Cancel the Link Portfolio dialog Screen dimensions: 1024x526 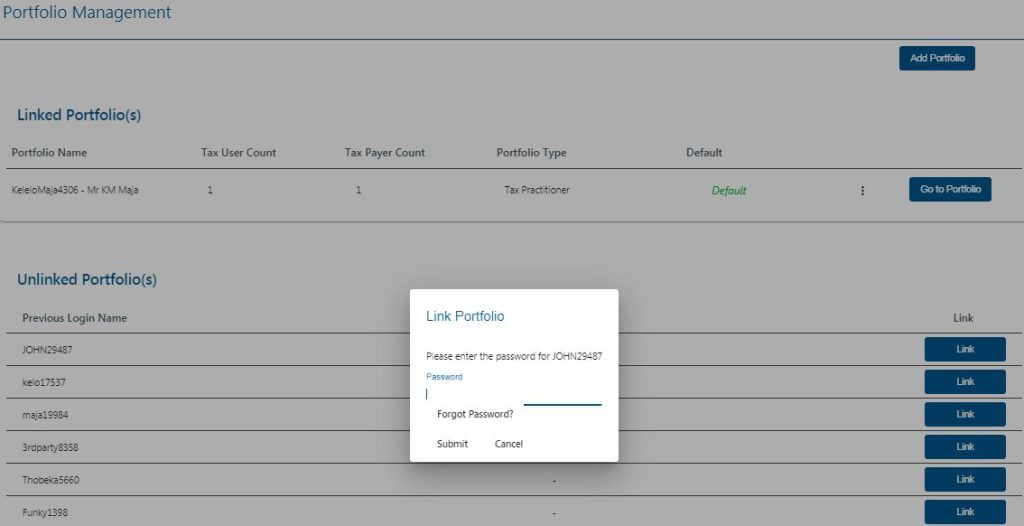(x=508, y=444)
